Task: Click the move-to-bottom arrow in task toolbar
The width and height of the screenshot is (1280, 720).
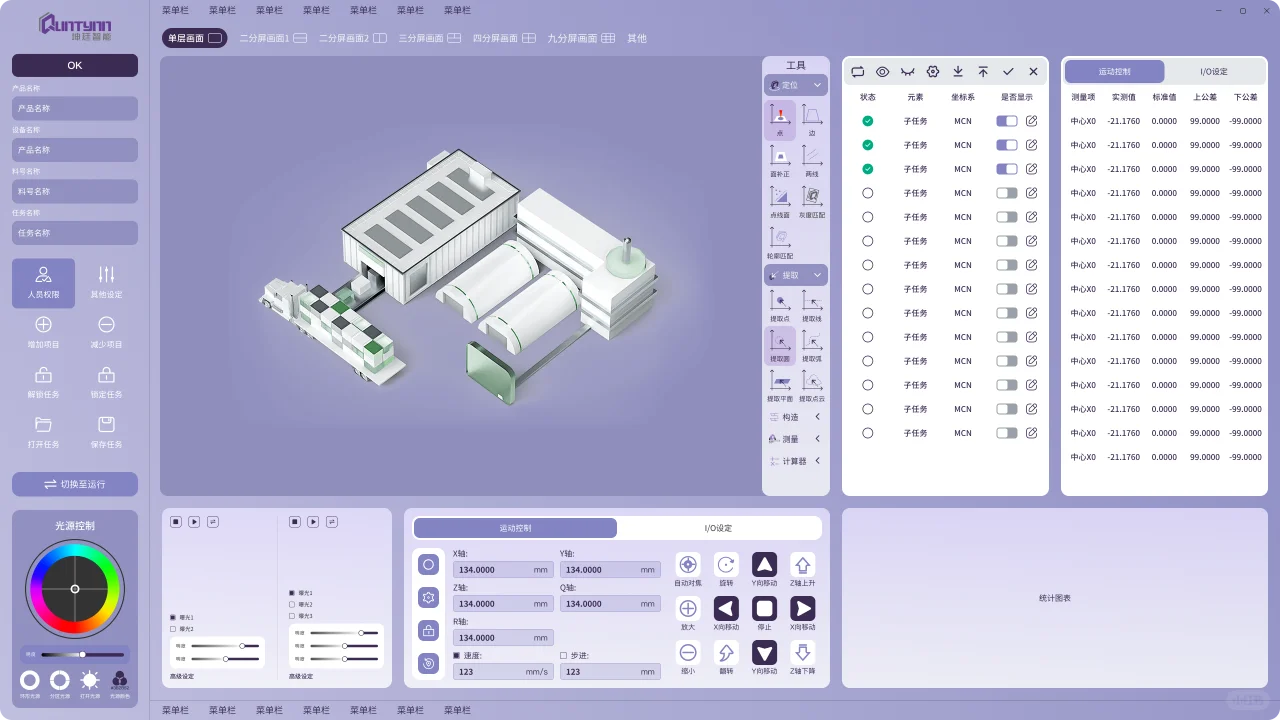Action: pos(958,72)
